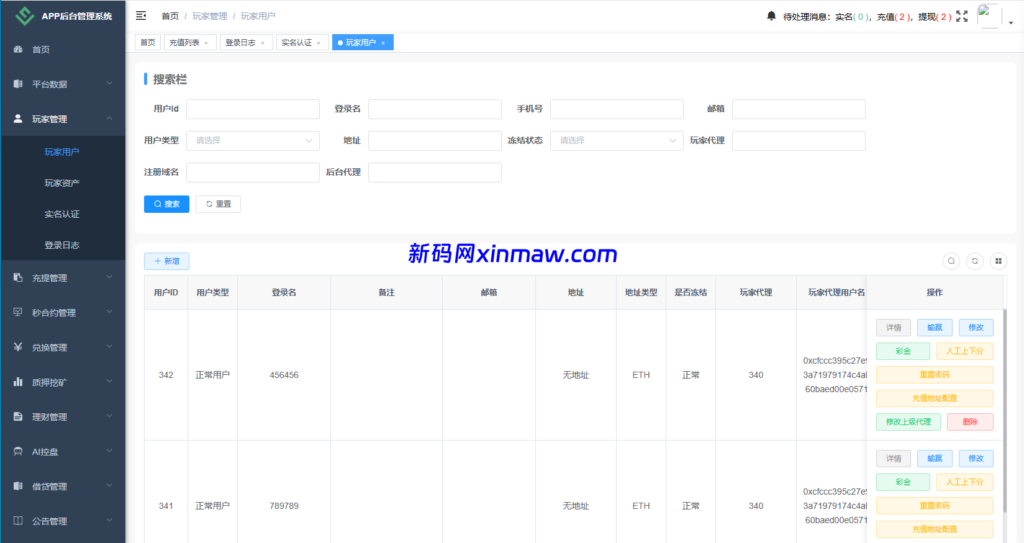Expand the 平台数据 menu chevron
Image resolution: width=1024 pixels, height=543 pixels.
point(109,84)
